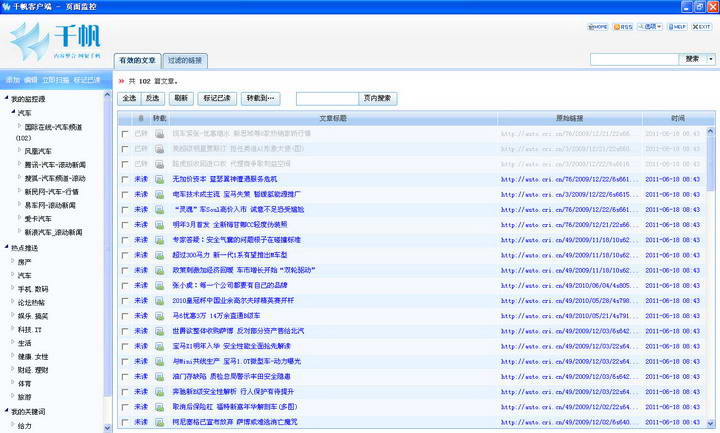720x433 pixels.
Task: Expand the 手机 数码 node arrow
Action: pyautogui.click(x=13, y=288)
